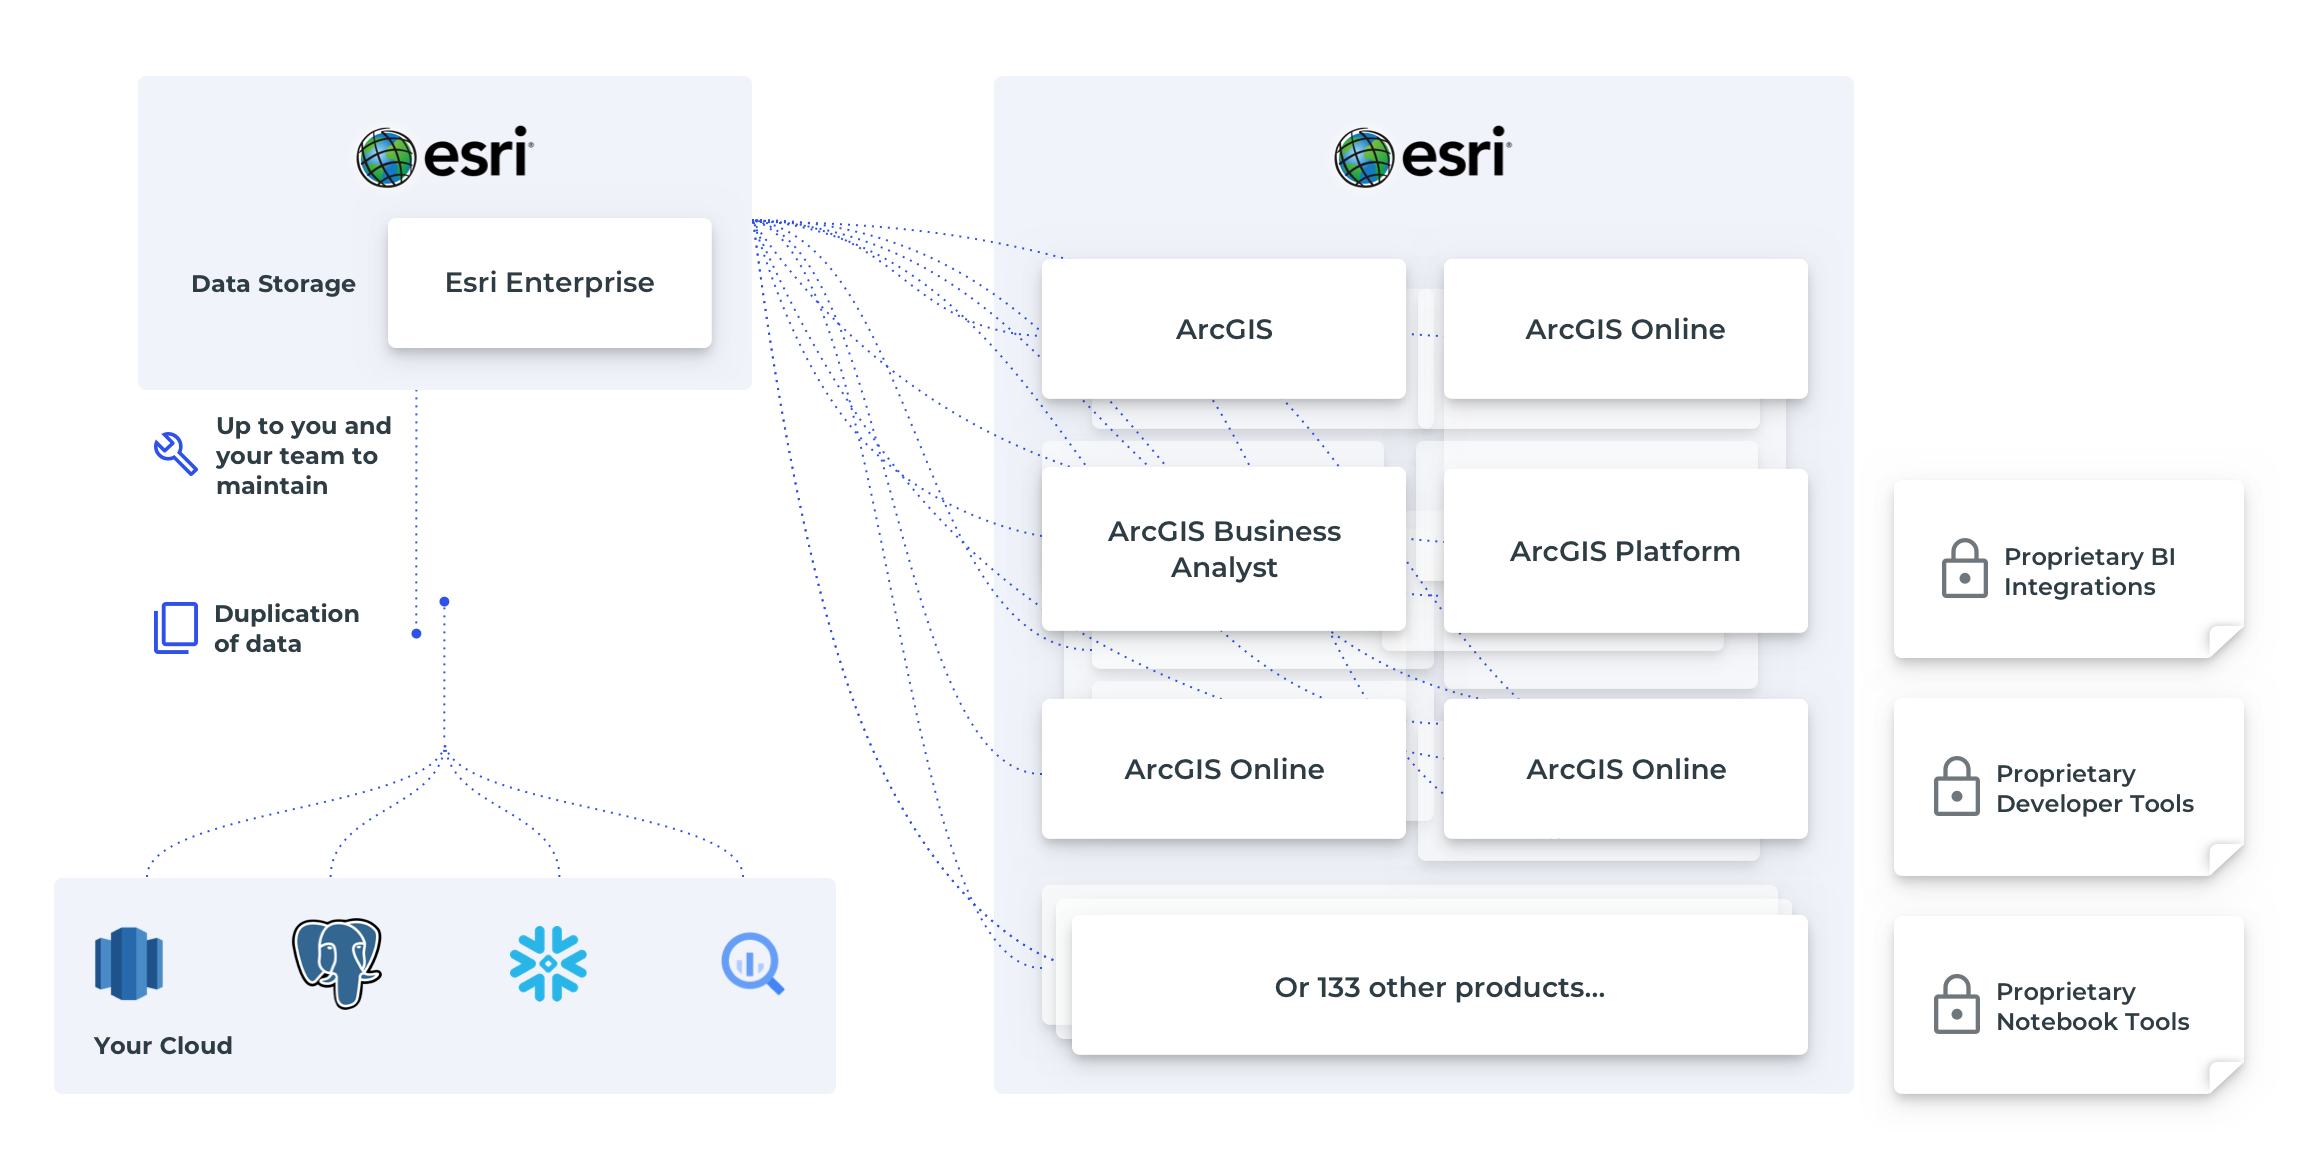Select the Esri Enterprise card

(x=549, y=283)
